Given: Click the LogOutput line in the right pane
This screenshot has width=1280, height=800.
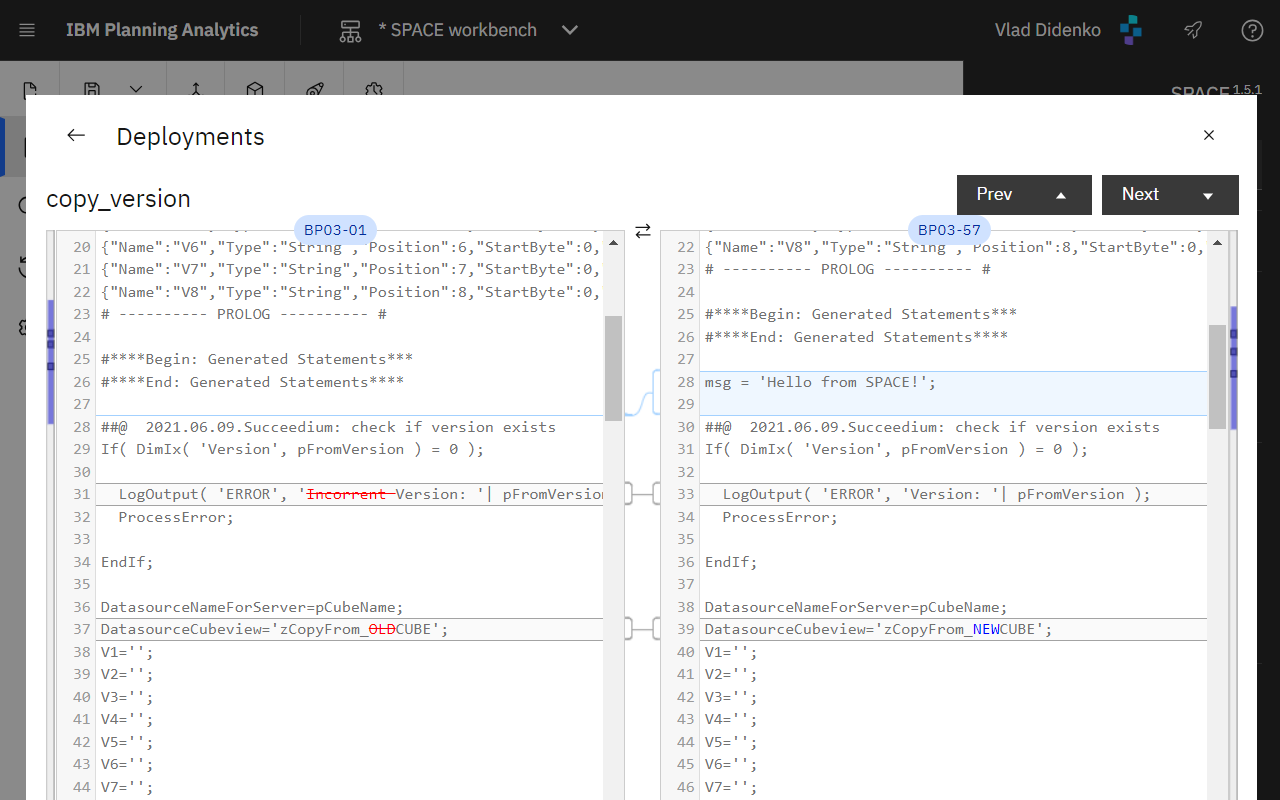Looking at the screenshot, I should click(x=936, y=494).
